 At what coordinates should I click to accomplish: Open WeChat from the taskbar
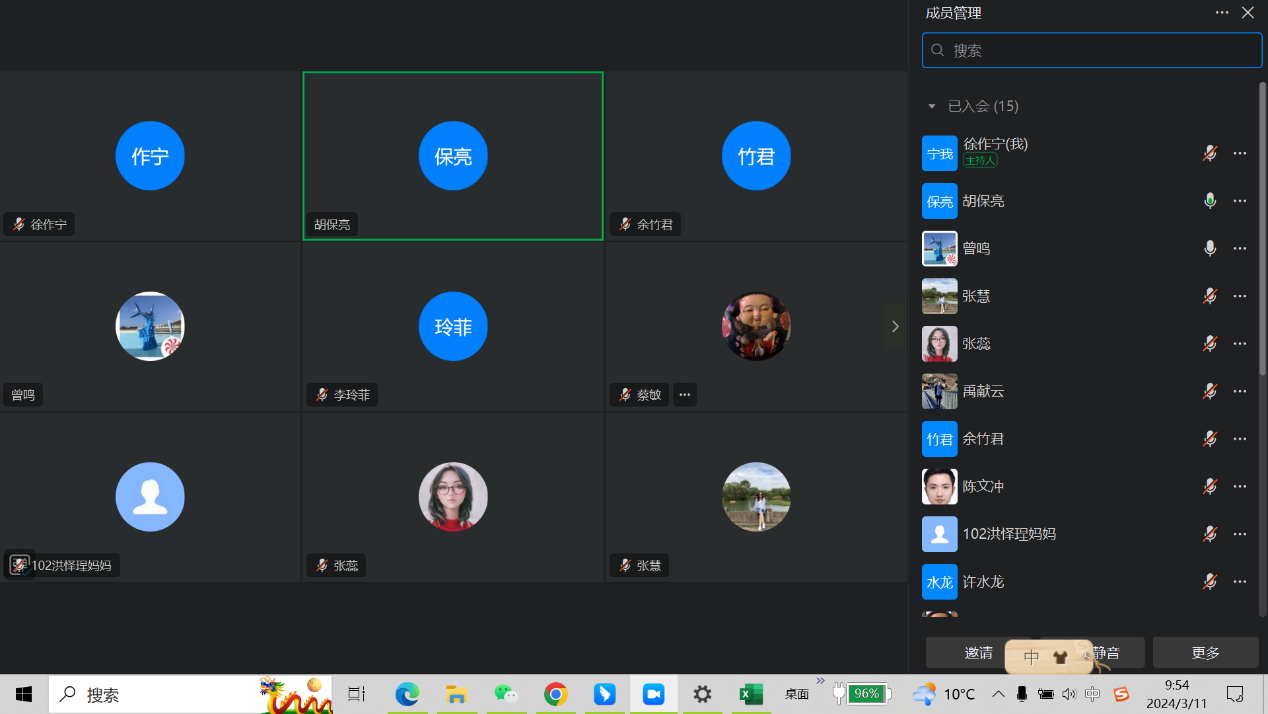pos(507,694)
